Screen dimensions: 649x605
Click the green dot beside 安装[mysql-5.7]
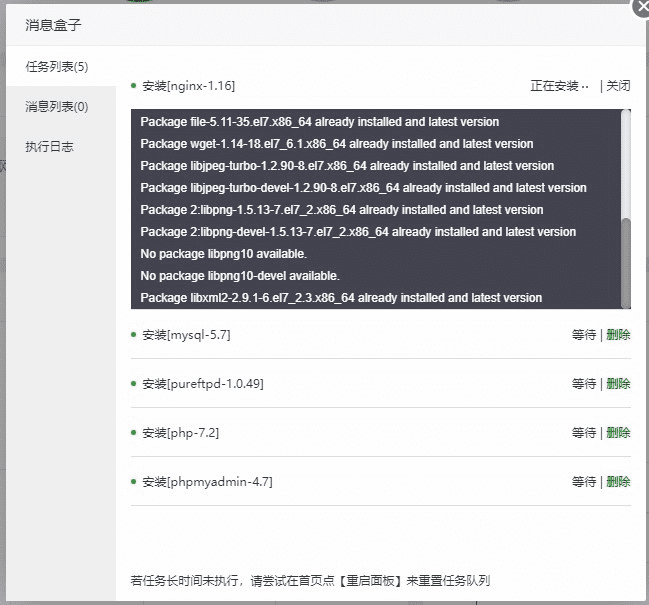pos(133,334)
